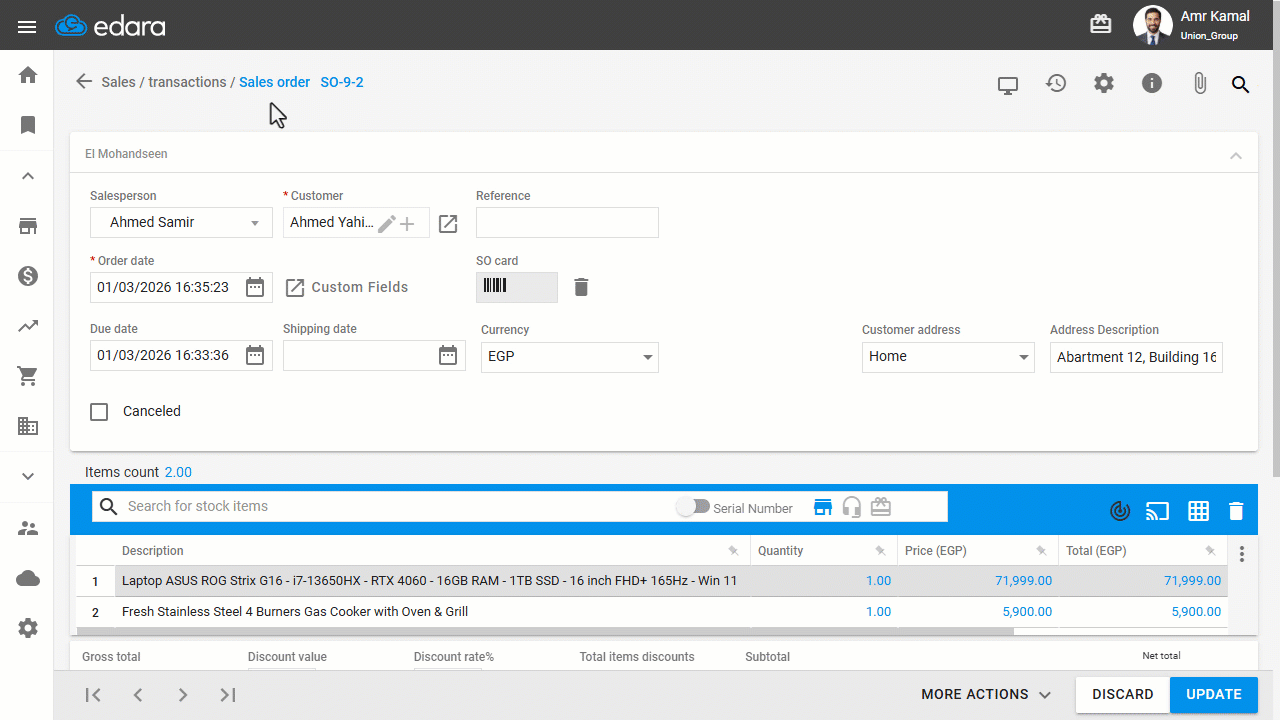Click the Sales order breadcrumb link

point(274,82)
